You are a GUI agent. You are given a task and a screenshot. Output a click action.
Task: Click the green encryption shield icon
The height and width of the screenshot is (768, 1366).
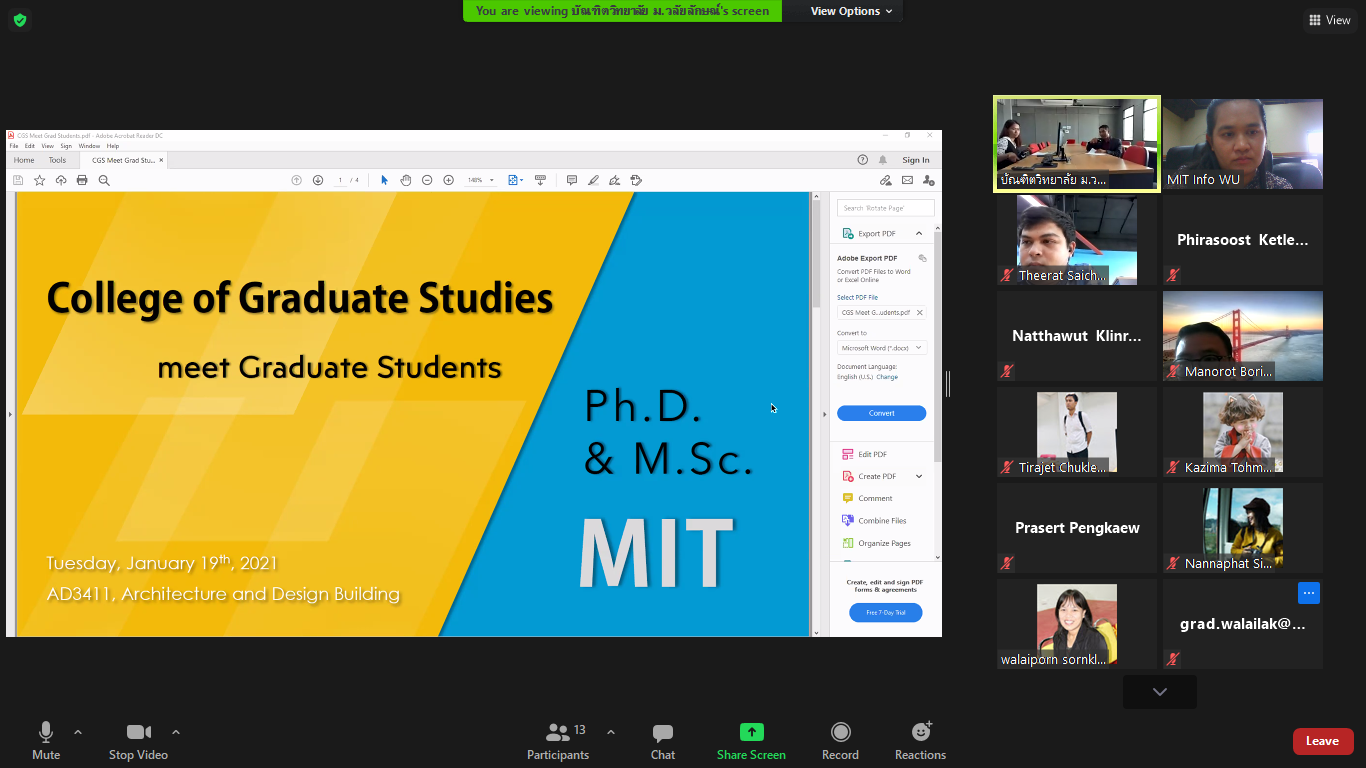coord(20,20)
